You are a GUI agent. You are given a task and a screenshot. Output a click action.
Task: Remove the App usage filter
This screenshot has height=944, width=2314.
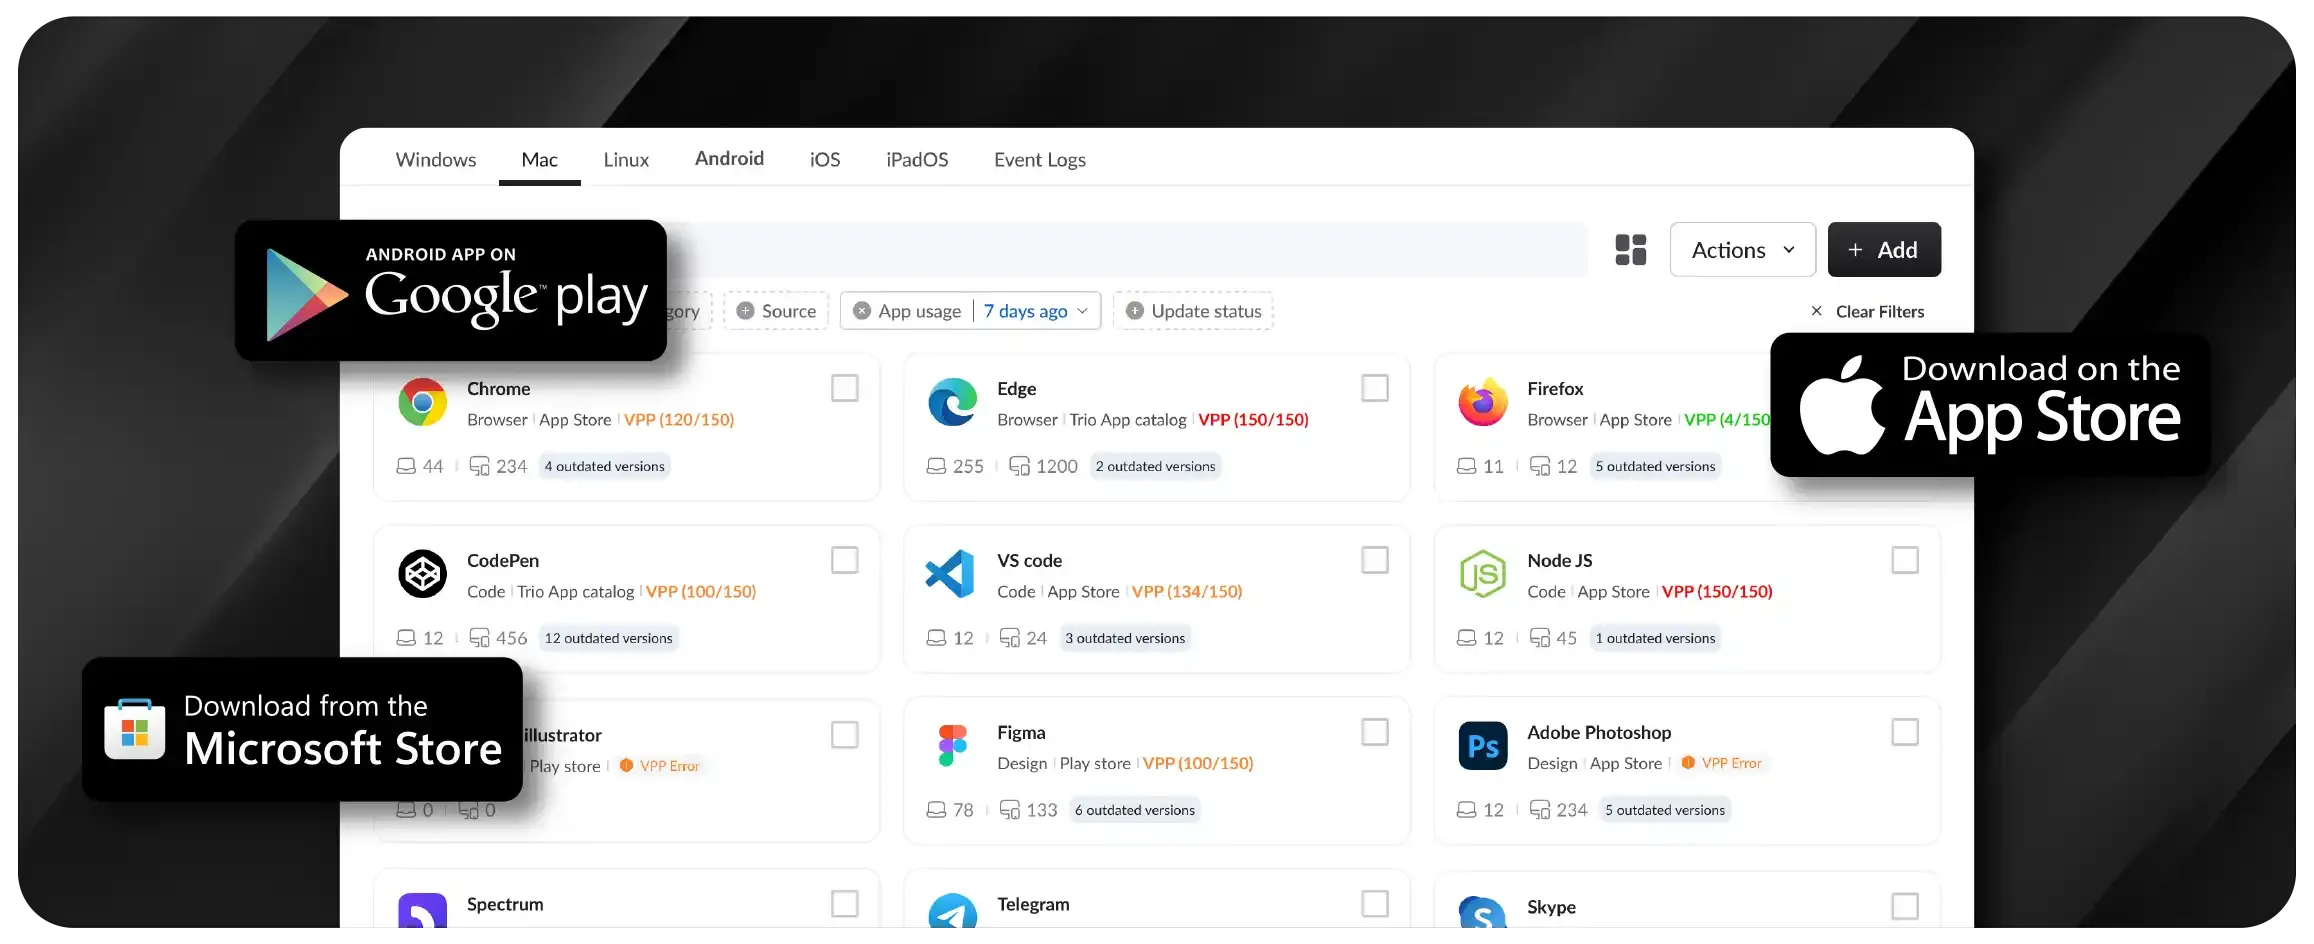point(862,311)
